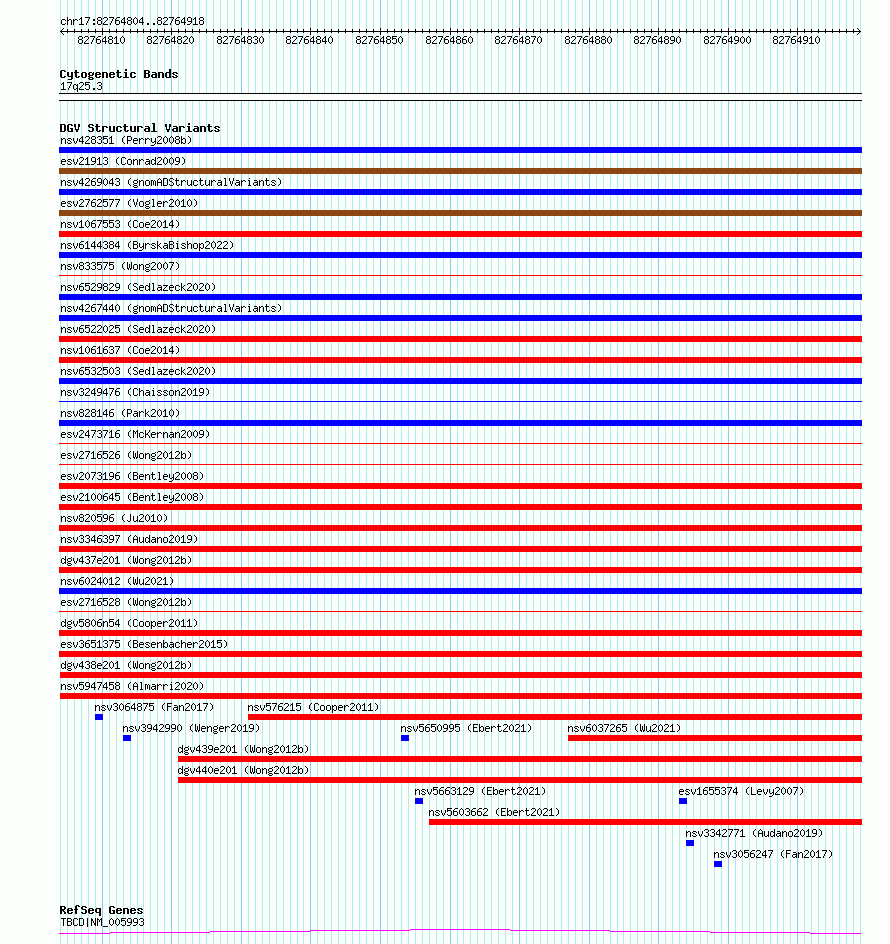890x944 pixels.
Task: Select nsv6037265 (Wu2021) label
Action: coord(624,728)
